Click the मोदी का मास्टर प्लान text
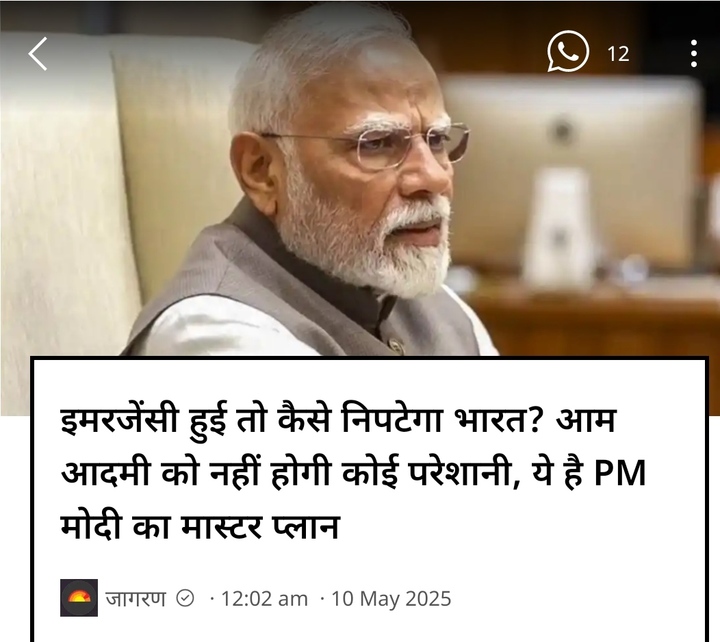 [x=200, y=526]
